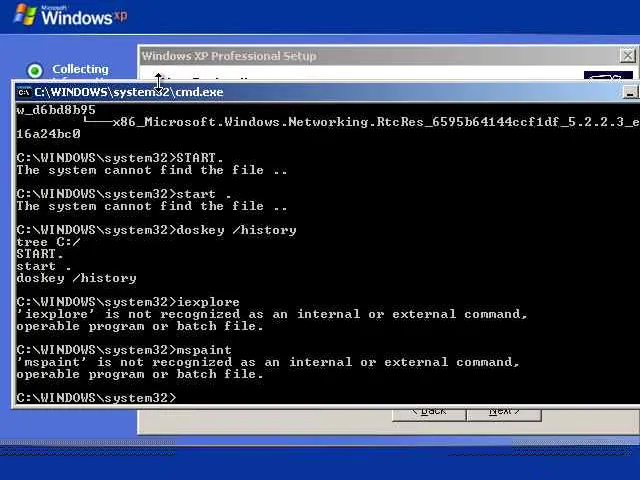Close the Windows XP Professional Setup dialog
The width and height of the screenshot is (640, 480).
tap(627, 56)
